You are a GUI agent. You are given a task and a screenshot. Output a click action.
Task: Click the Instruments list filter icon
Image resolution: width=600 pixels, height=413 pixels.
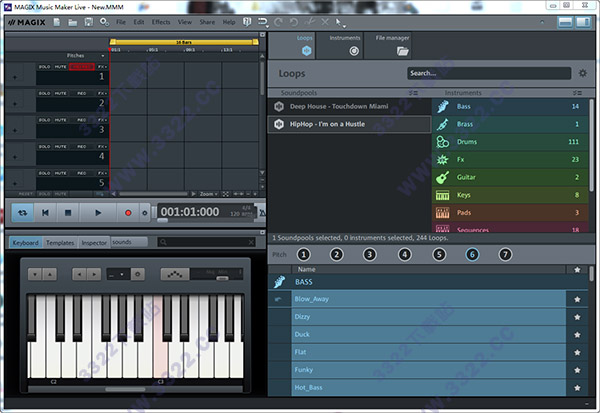(577, 93)
